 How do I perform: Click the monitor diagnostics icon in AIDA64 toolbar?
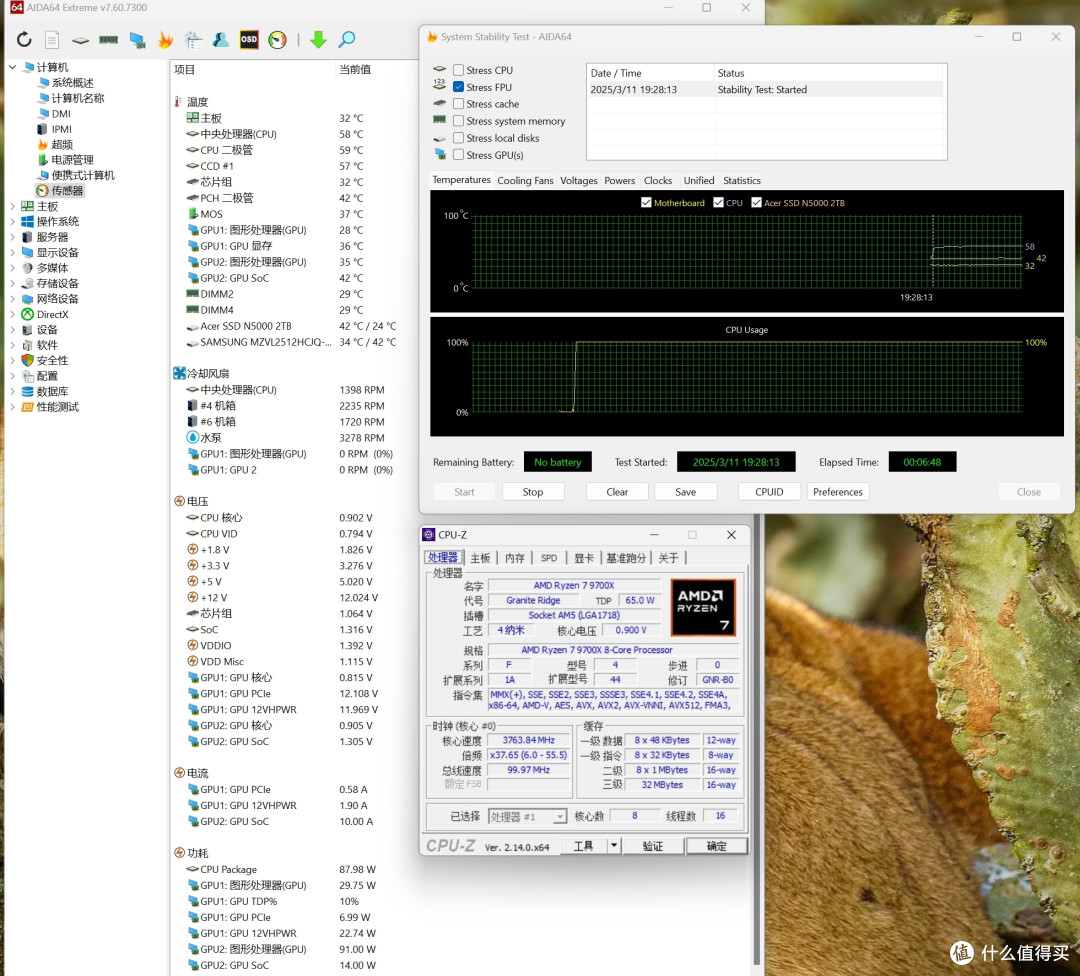137,40
